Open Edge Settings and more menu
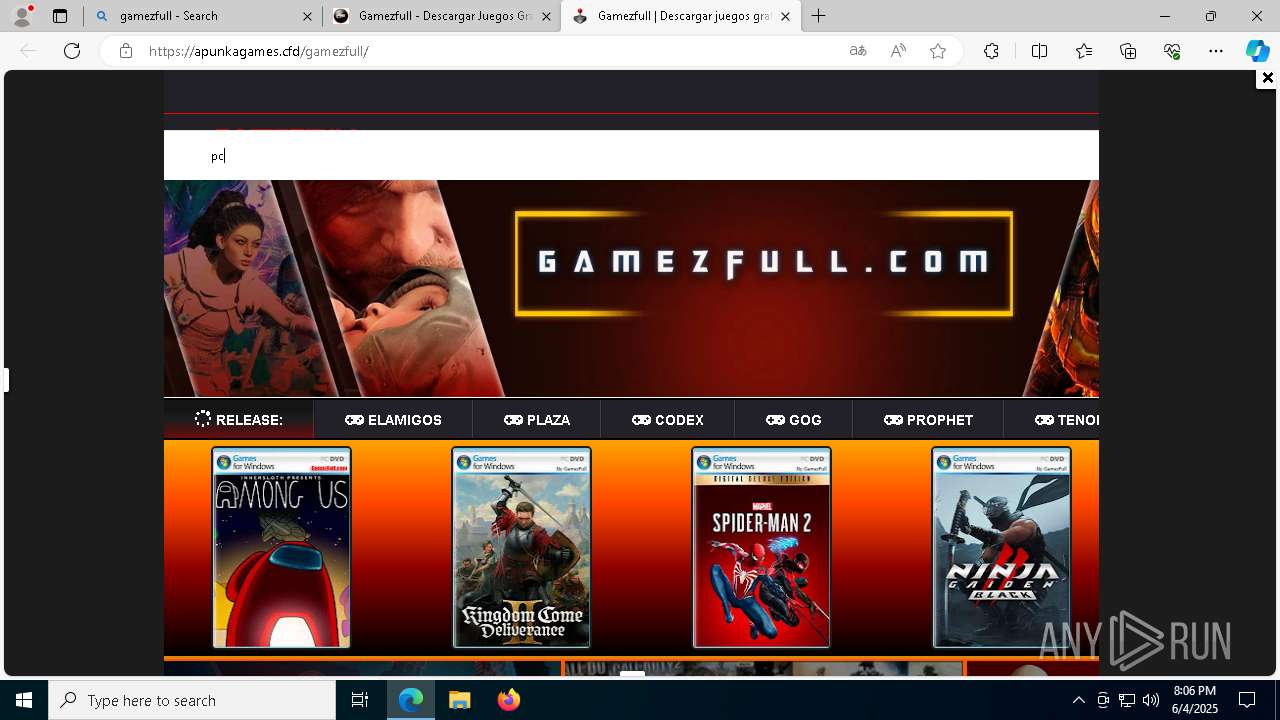Viewport: 1280px width, 720px height. tap(1216, 51)
